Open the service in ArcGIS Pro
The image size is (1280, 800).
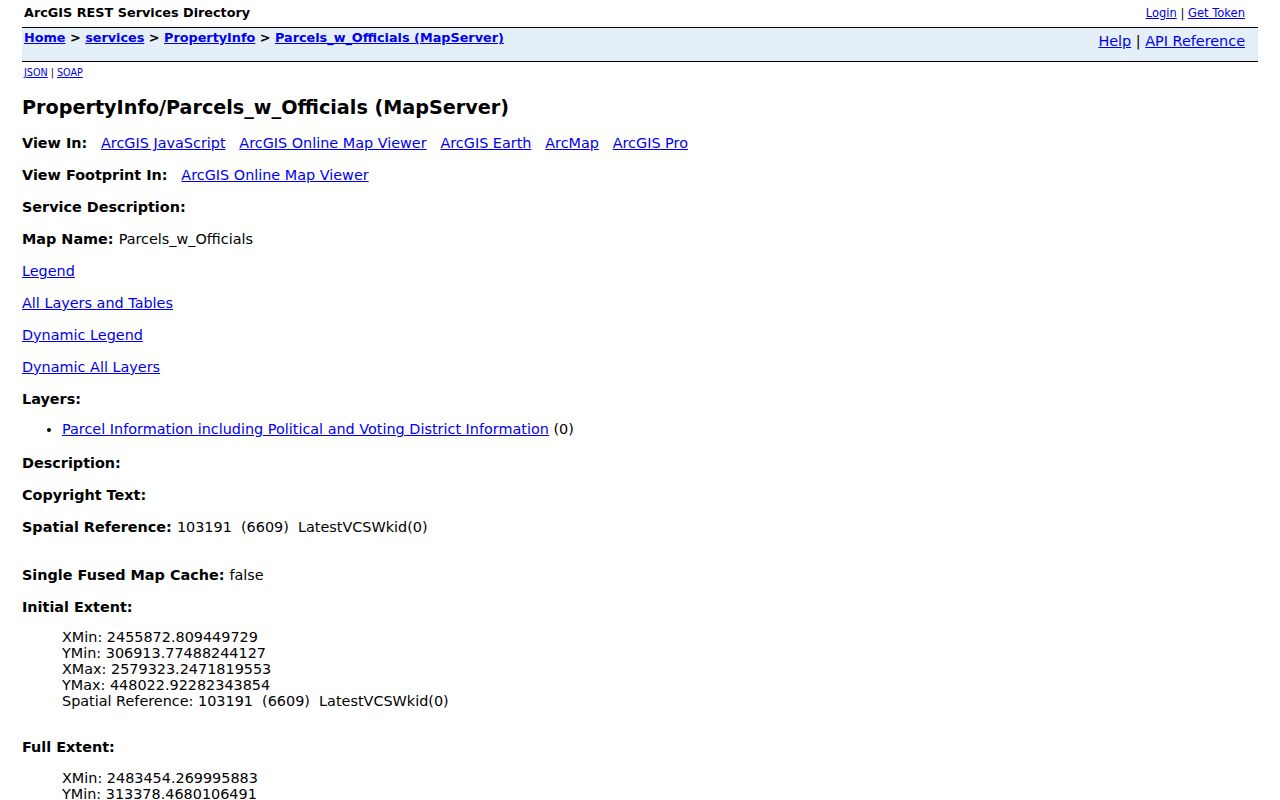pos(650,143)
